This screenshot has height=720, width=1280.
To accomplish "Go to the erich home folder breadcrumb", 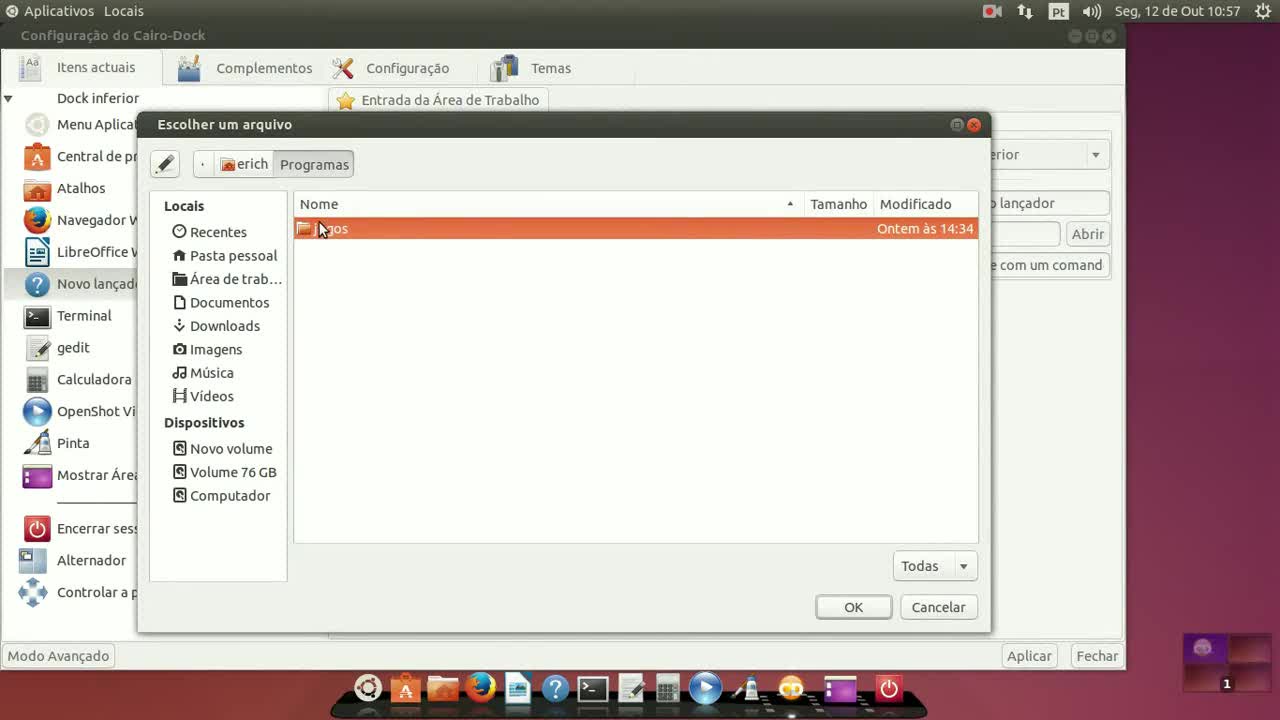I will [x=244, y=164].
